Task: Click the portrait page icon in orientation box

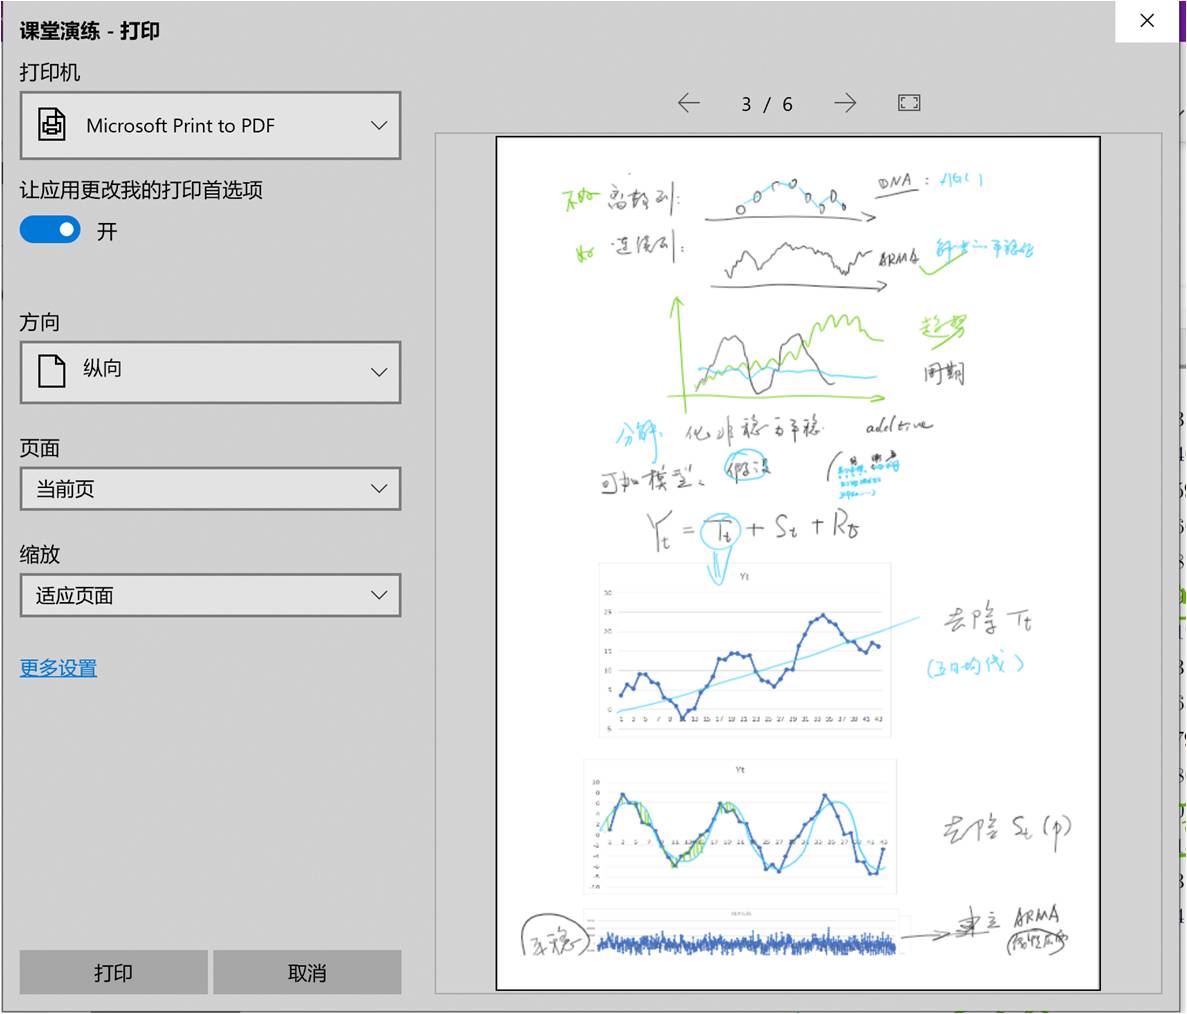Action: 51,371
